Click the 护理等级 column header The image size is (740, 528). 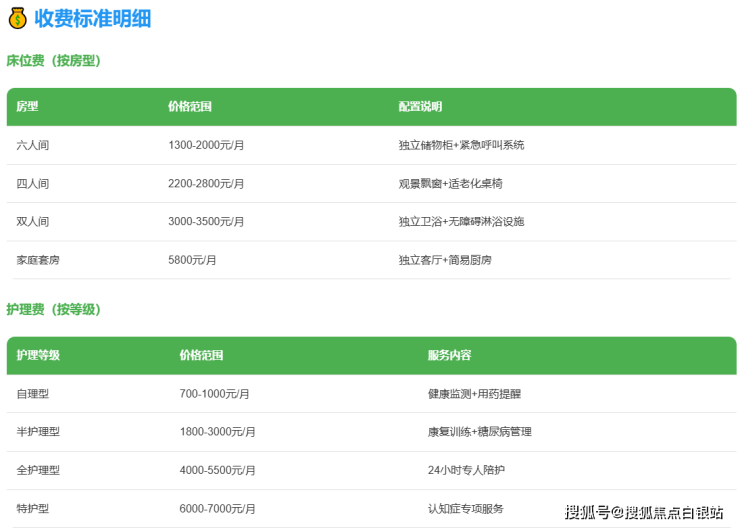(38, 356)
